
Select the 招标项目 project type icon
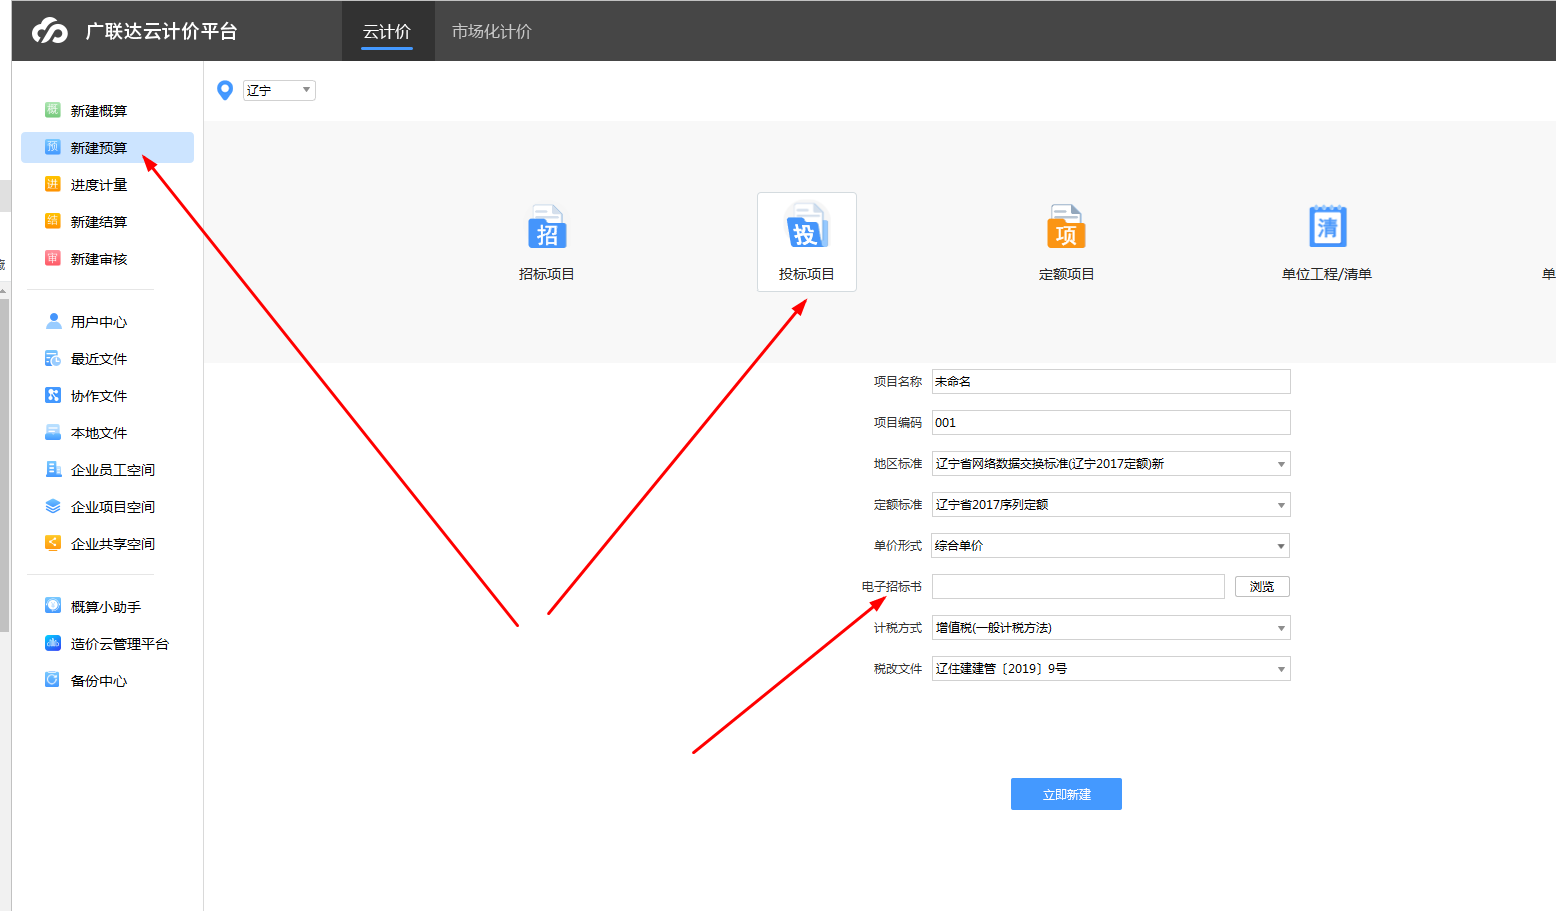coord(547,227)
